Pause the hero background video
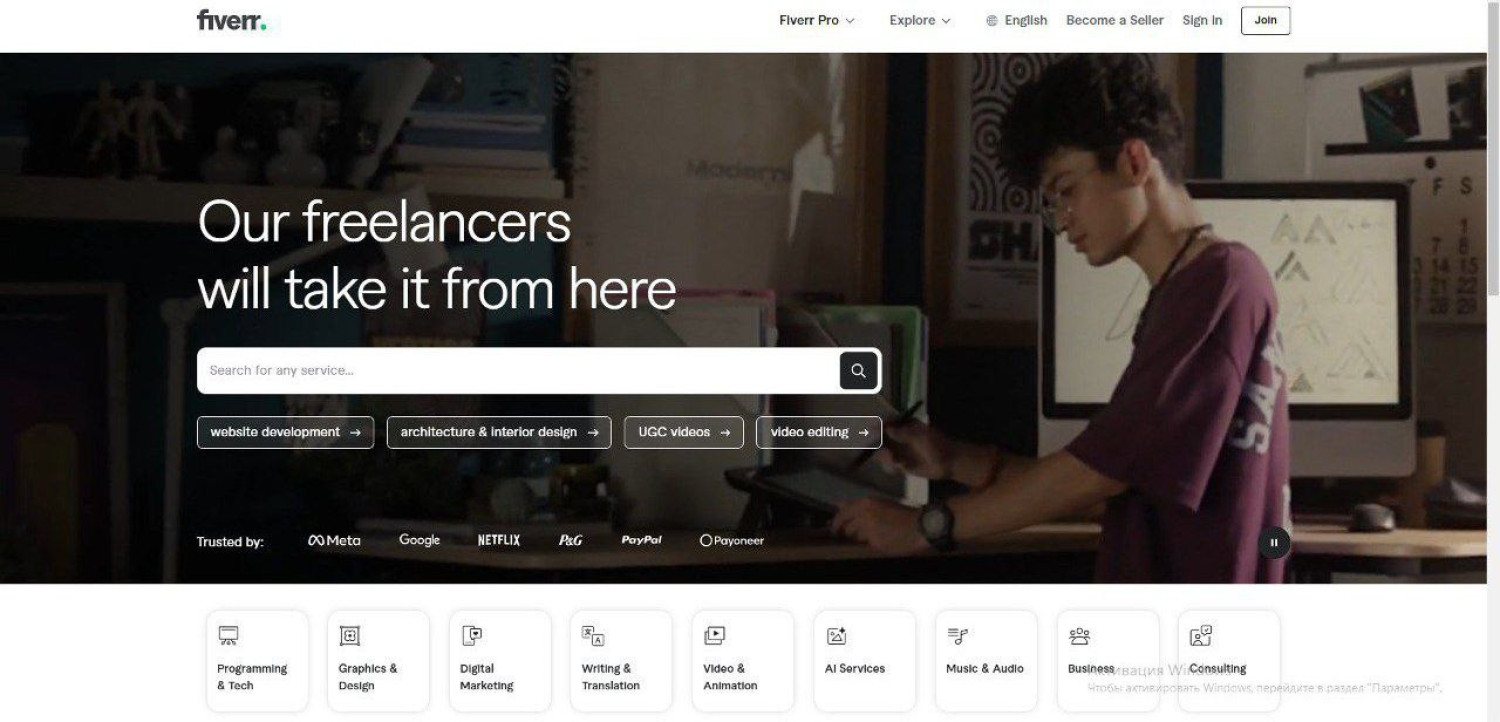The height and width of the screenshot is (722, 1500). point(1274,543)
